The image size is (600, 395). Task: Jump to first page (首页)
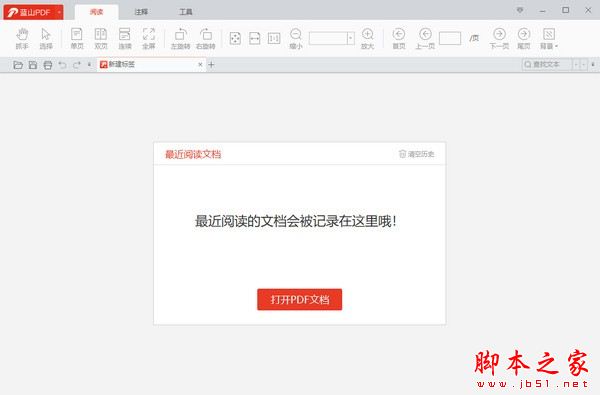pos(399,38)
